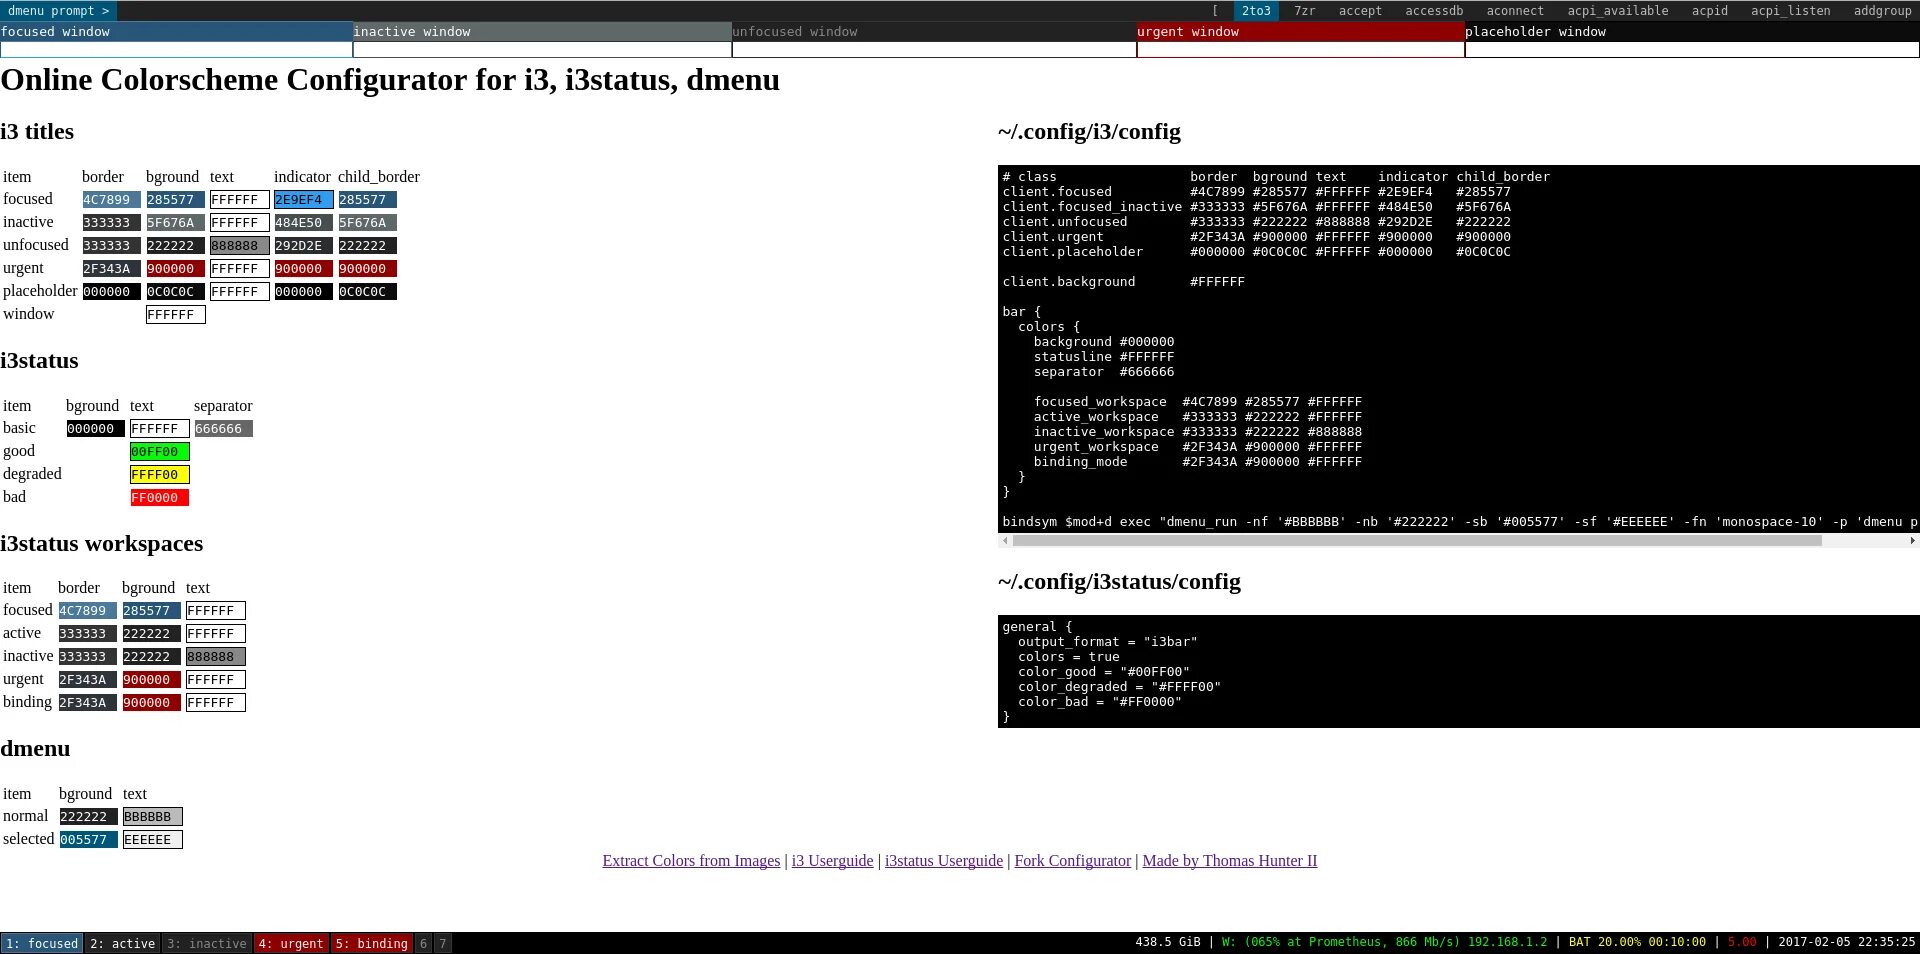This screenshot has width=1920, height=954.
Task: Edit the workspaces urgent text swatch FFFFFF
Action: coord(215,680)
